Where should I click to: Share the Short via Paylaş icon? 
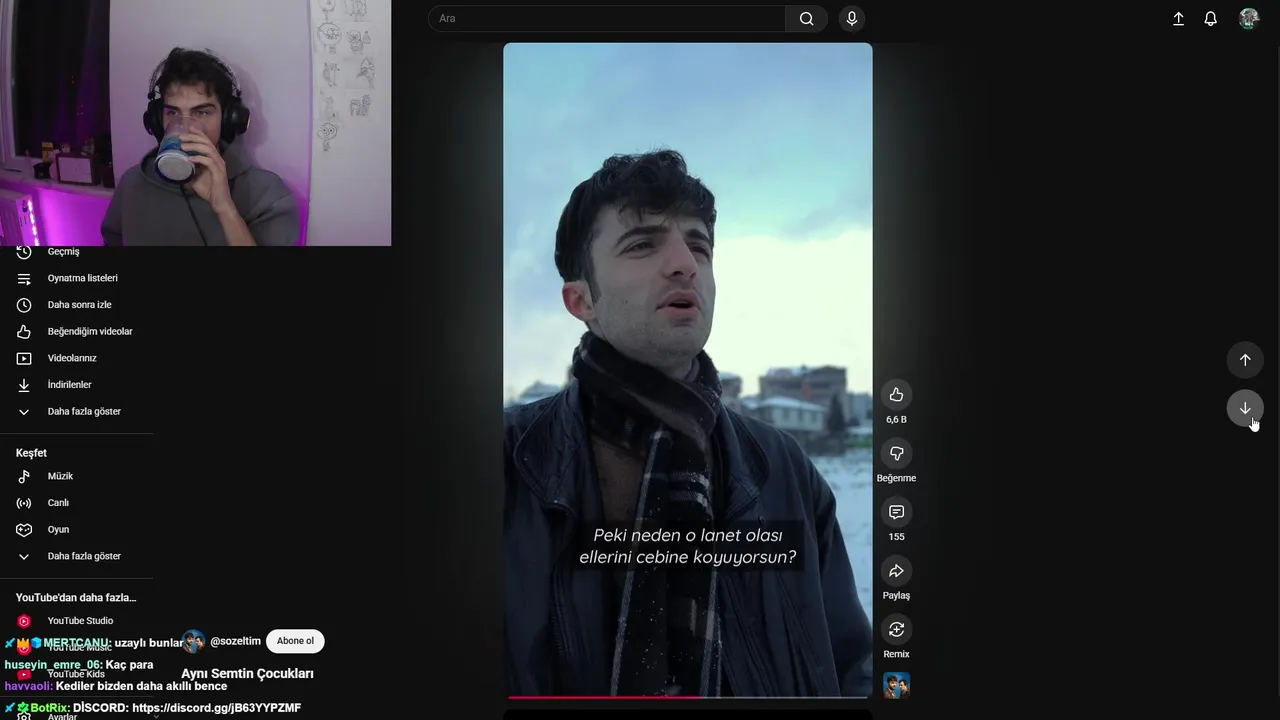[896, 571]
